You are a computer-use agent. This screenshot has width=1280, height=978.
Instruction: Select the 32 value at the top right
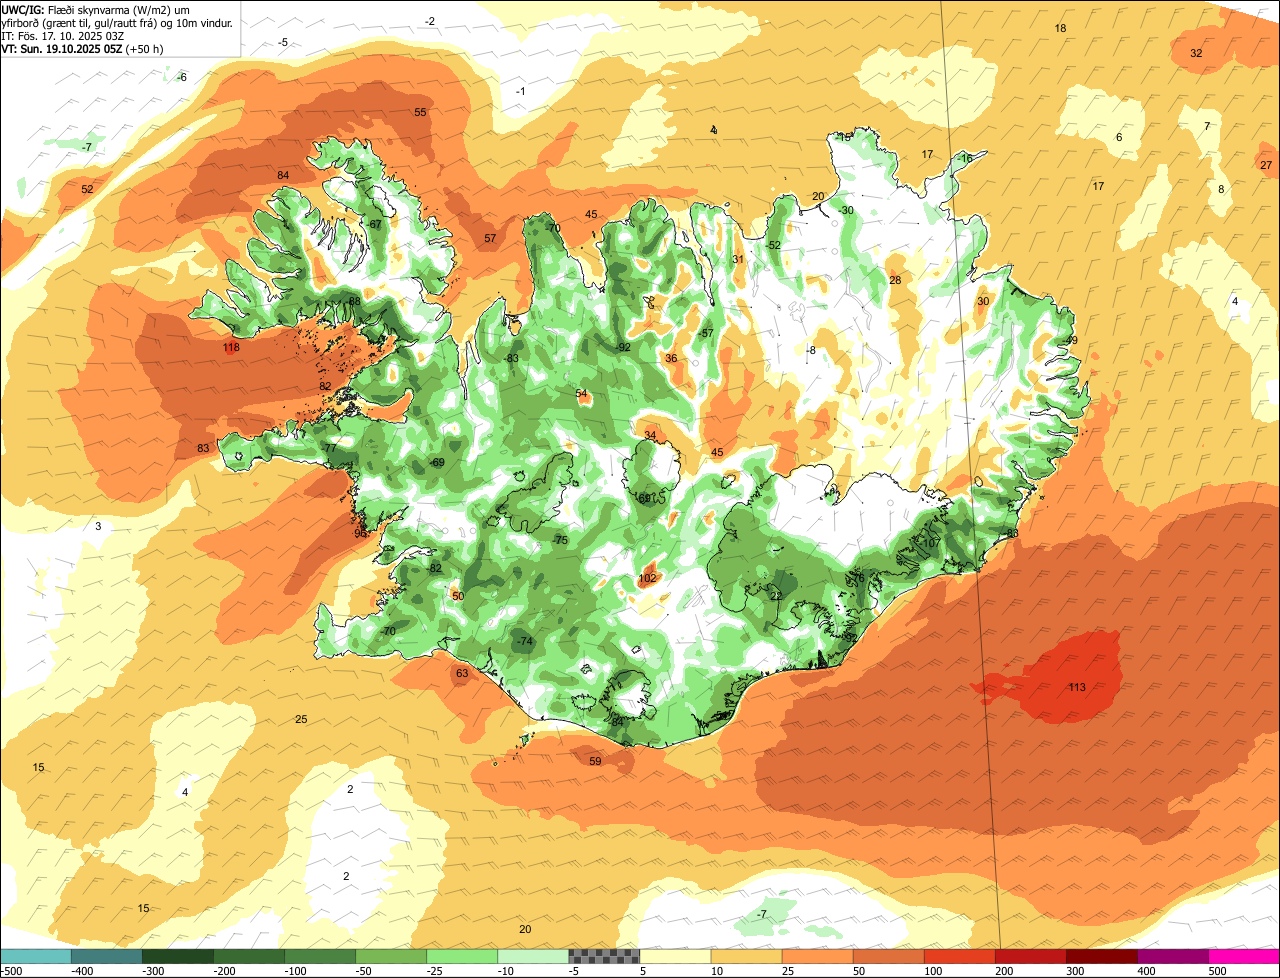[1196, 53]
